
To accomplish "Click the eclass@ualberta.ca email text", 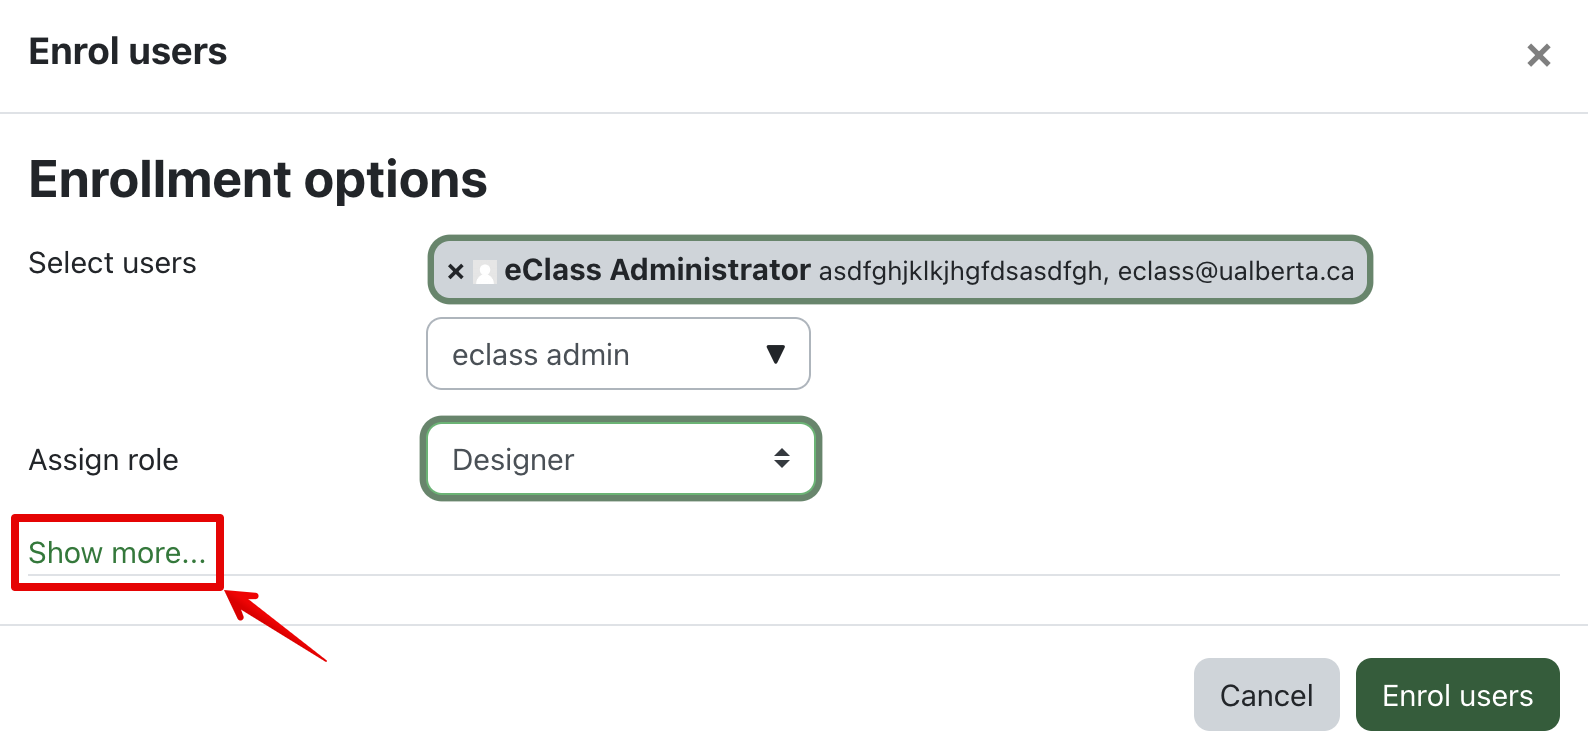I will click(x=1235, y=272).
